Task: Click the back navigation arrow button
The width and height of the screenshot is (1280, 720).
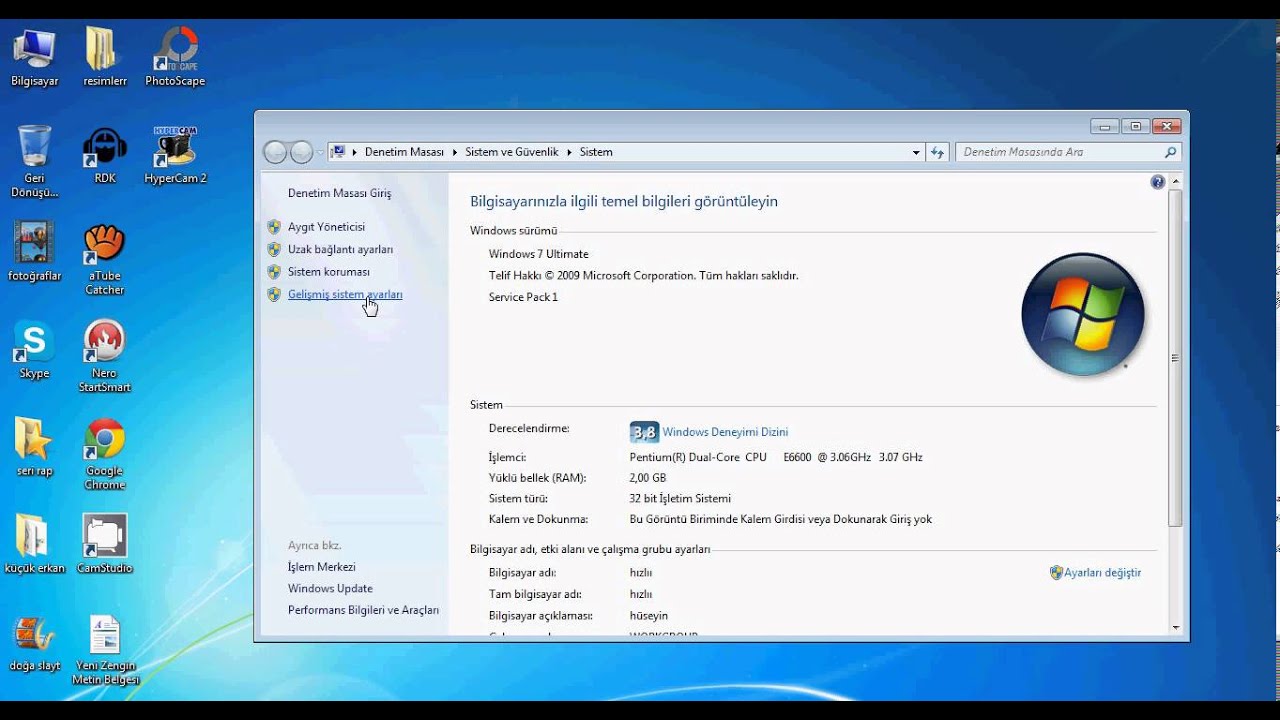Action: [x=275, y=152]
